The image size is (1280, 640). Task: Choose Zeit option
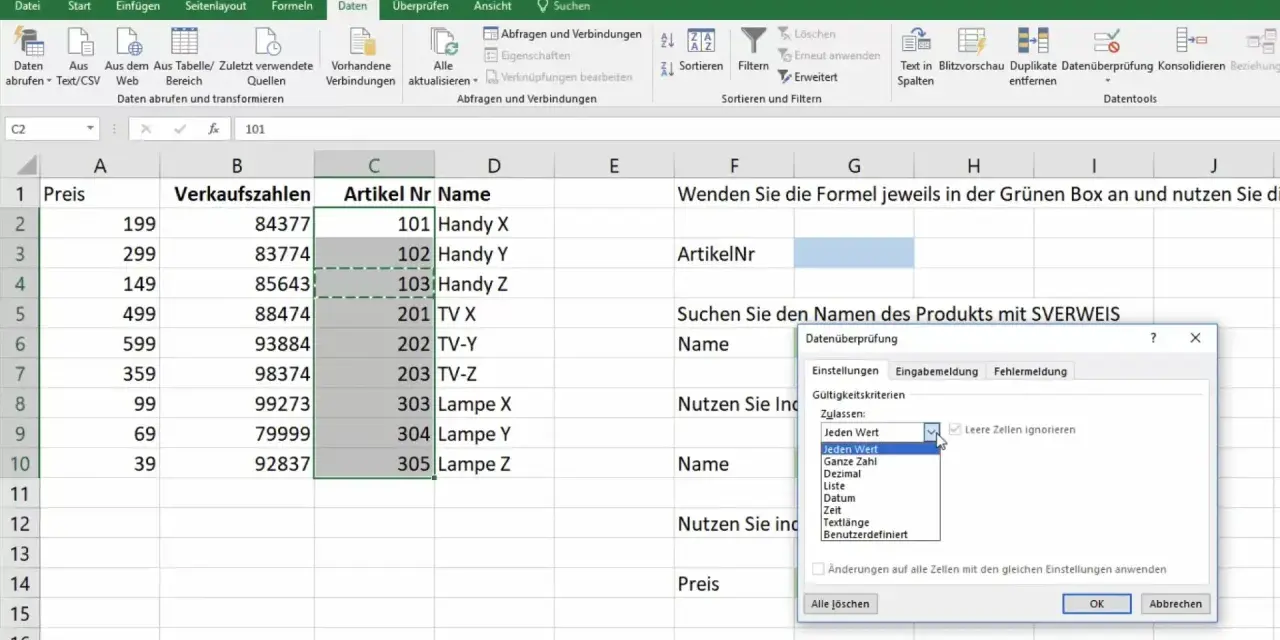pyautogui.click(x=880, y=510)
